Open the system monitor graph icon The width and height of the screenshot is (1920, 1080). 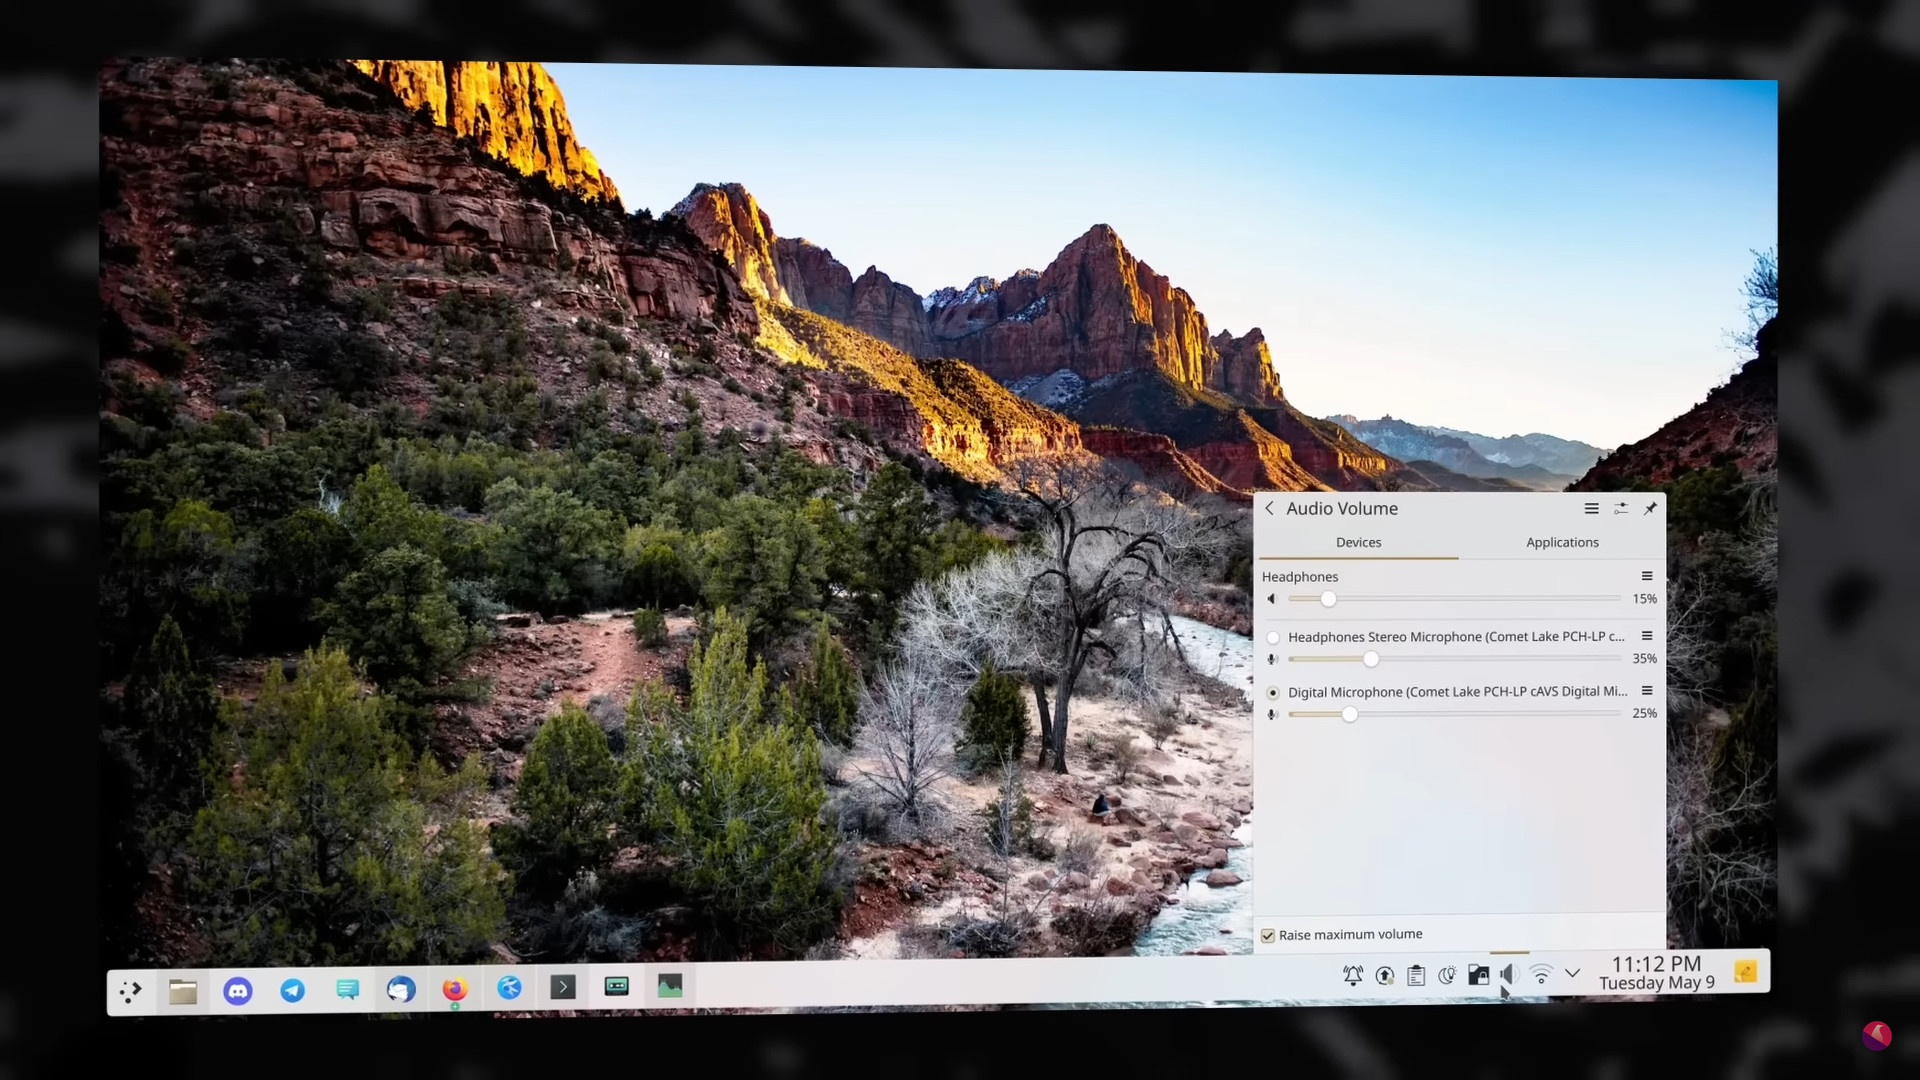670,987
